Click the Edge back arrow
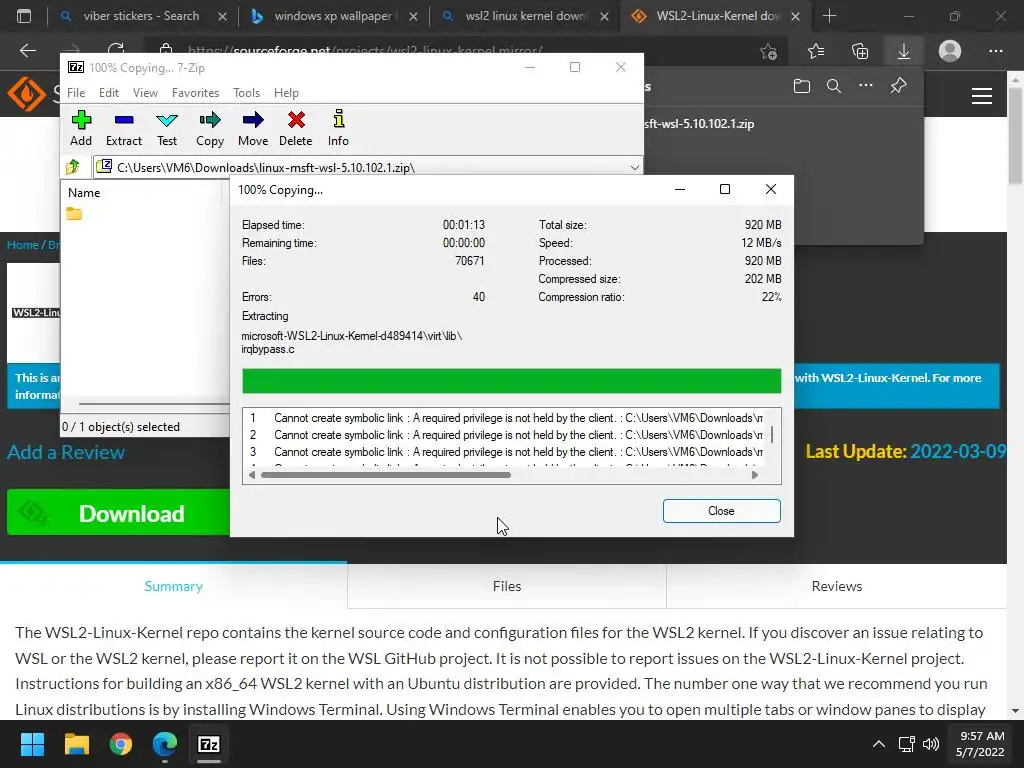1024x768 pixels. point(27,50)
